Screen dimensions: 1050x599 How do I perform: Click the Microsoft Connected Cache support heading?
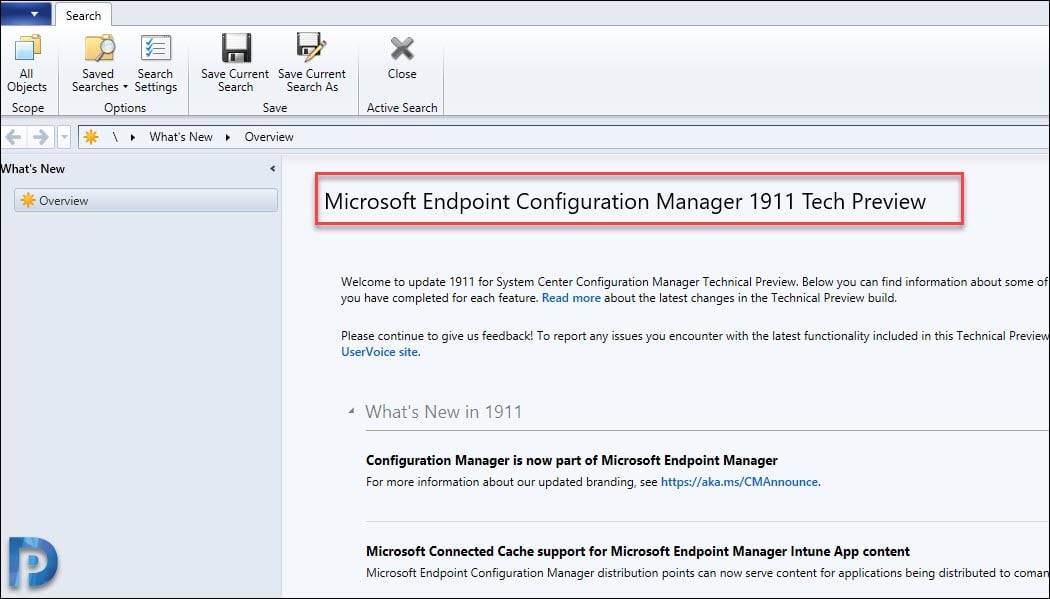(638, 551)
